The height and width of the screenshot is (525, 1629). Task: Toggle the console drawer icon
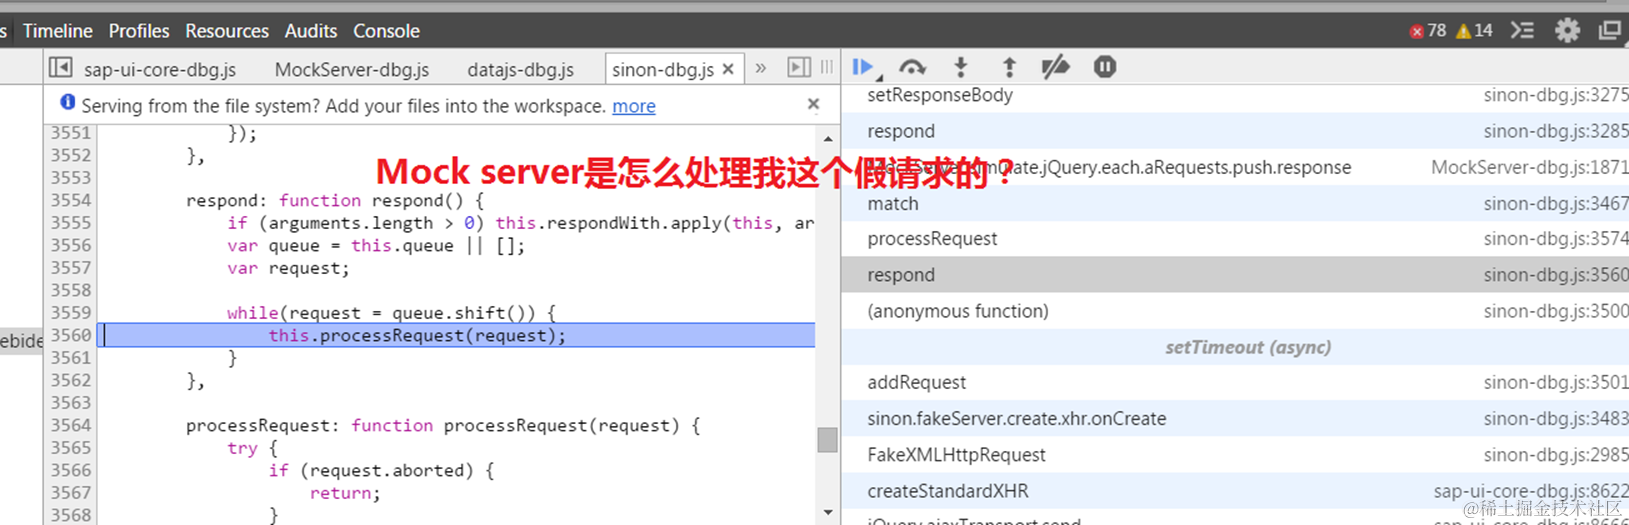(x=1522, y=30)
